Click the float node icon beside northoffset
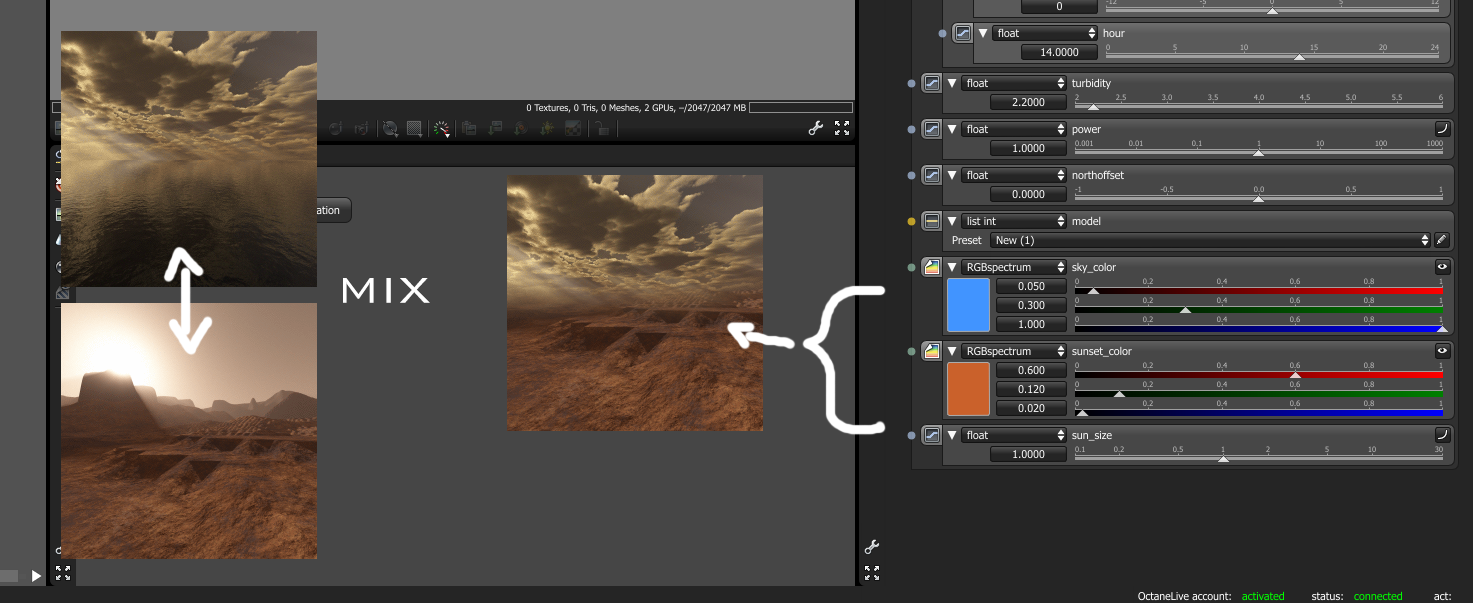The height and width of the screenshot is (603, 1473). point(931,175)
